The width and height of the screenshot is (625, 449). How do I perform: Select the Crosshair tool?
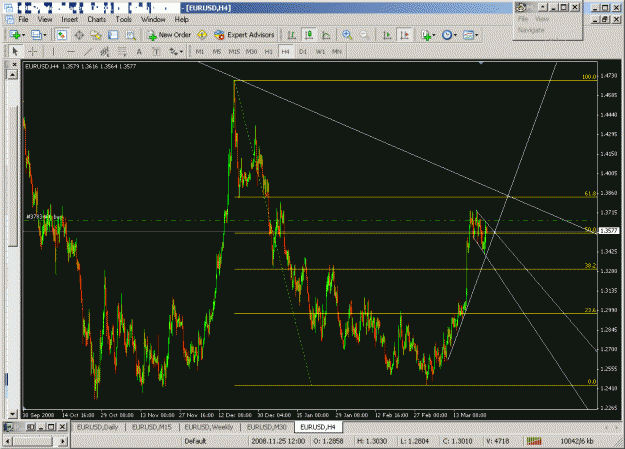coord(33,51)
